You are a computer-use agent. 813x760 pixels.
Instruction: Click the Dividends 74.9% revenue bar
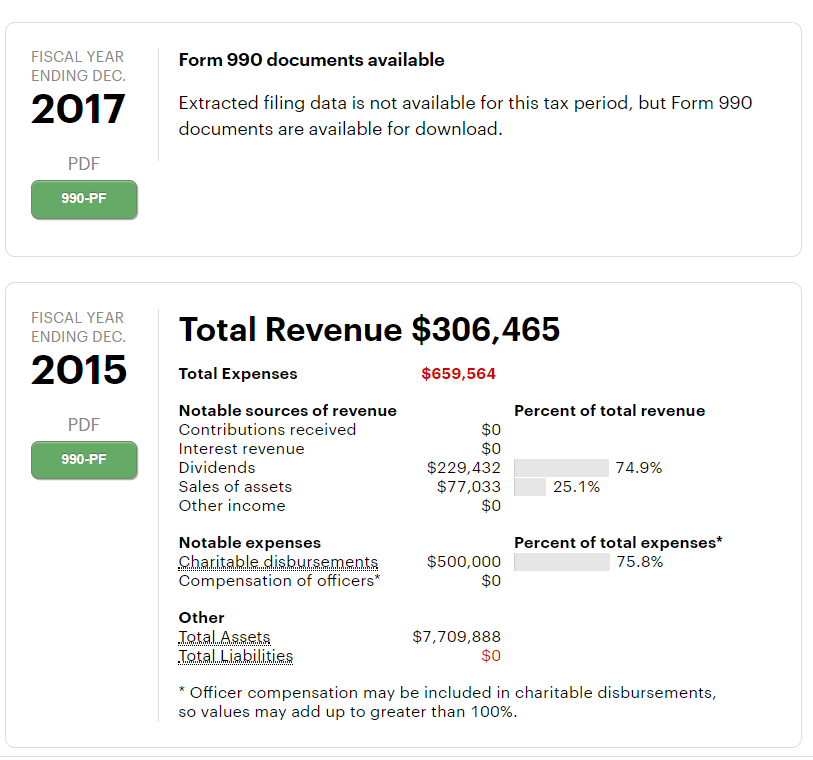[x=561, y=468]
